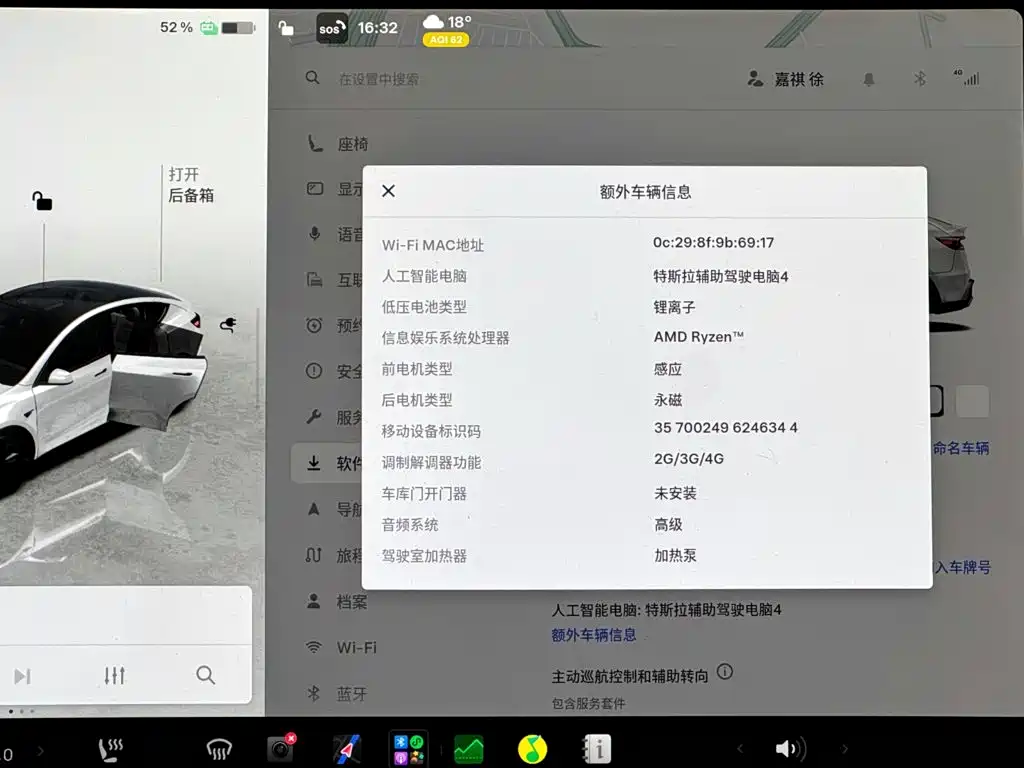This screenshot has width=1024, height=768.
Task: Search media with magnifier icon
Action: click(206, 675)
